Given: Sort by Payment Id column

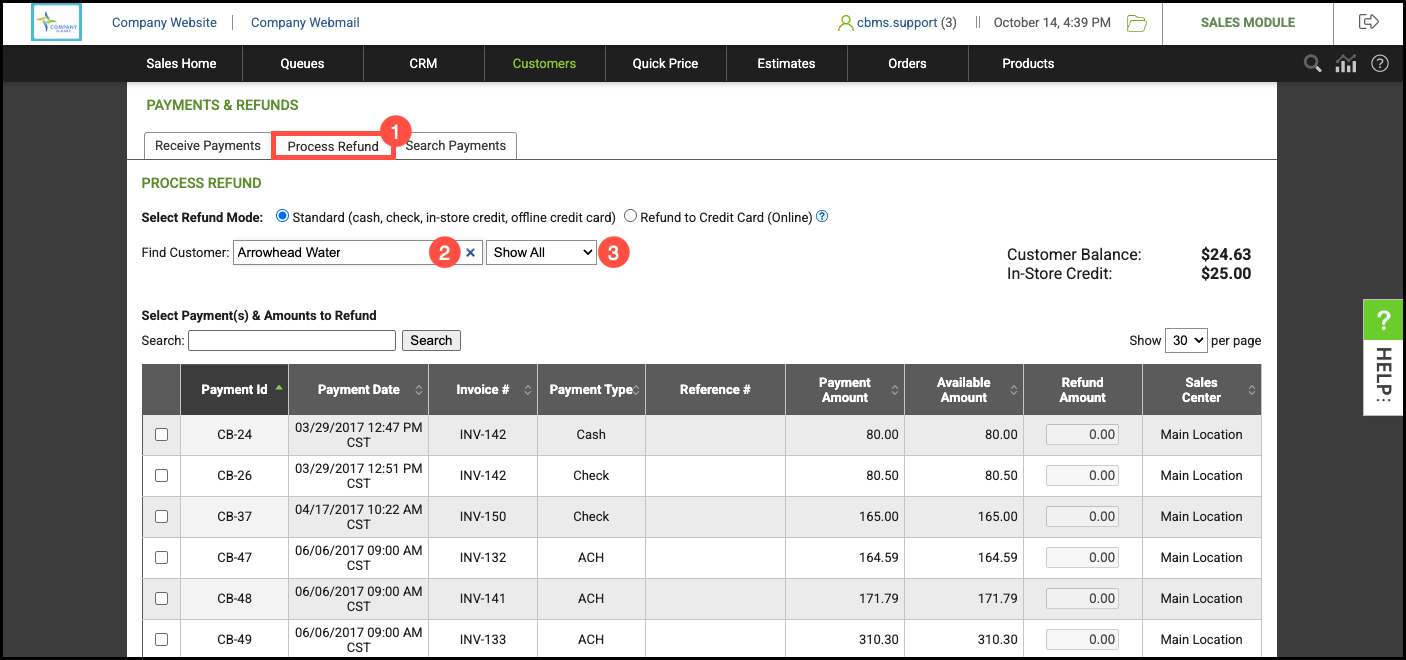Looking at the screenshot, I should point(234,390).
